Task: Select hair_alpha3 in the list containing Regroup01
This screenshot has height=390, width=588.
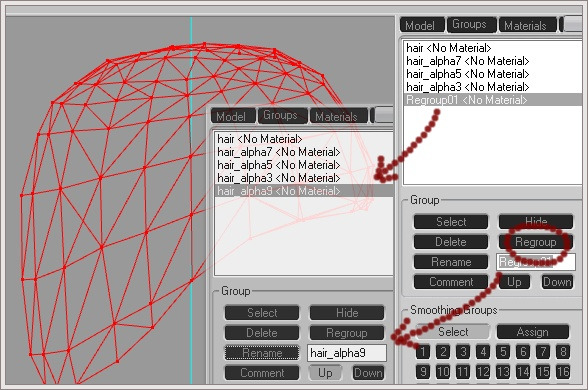Action: coord(467,87)
